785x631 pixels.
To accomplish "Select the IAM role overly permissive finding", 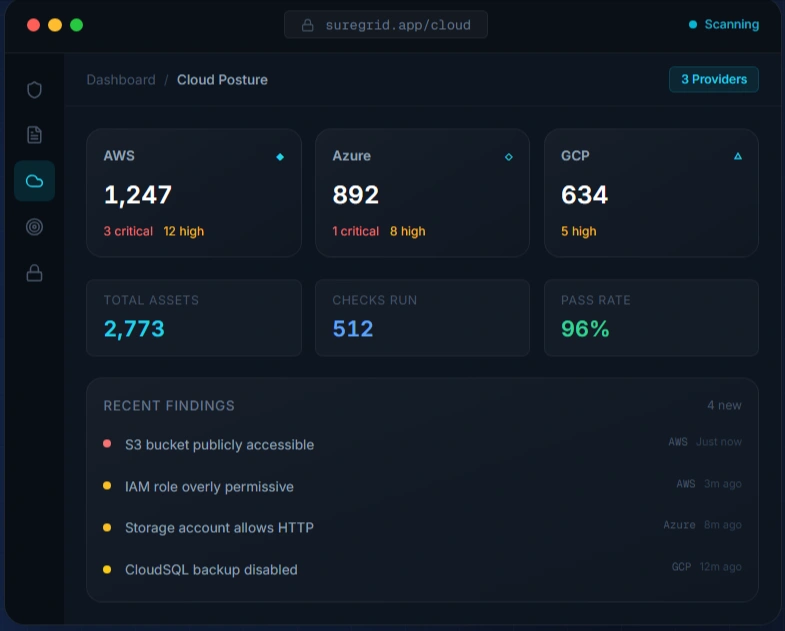I will coord(209,487).
